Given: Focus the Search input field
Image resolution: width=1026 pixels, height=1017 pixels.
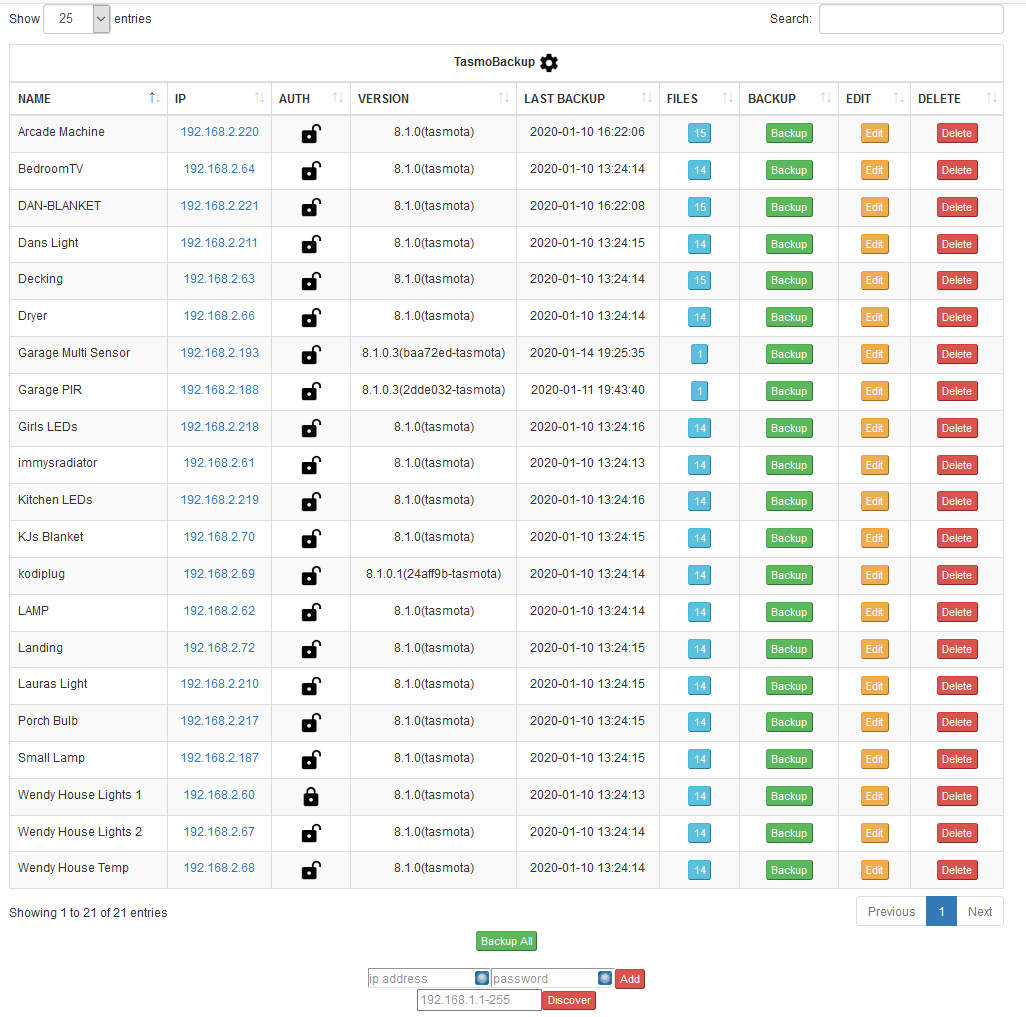Looking at the screenshot, I should (x=911, y=19).
